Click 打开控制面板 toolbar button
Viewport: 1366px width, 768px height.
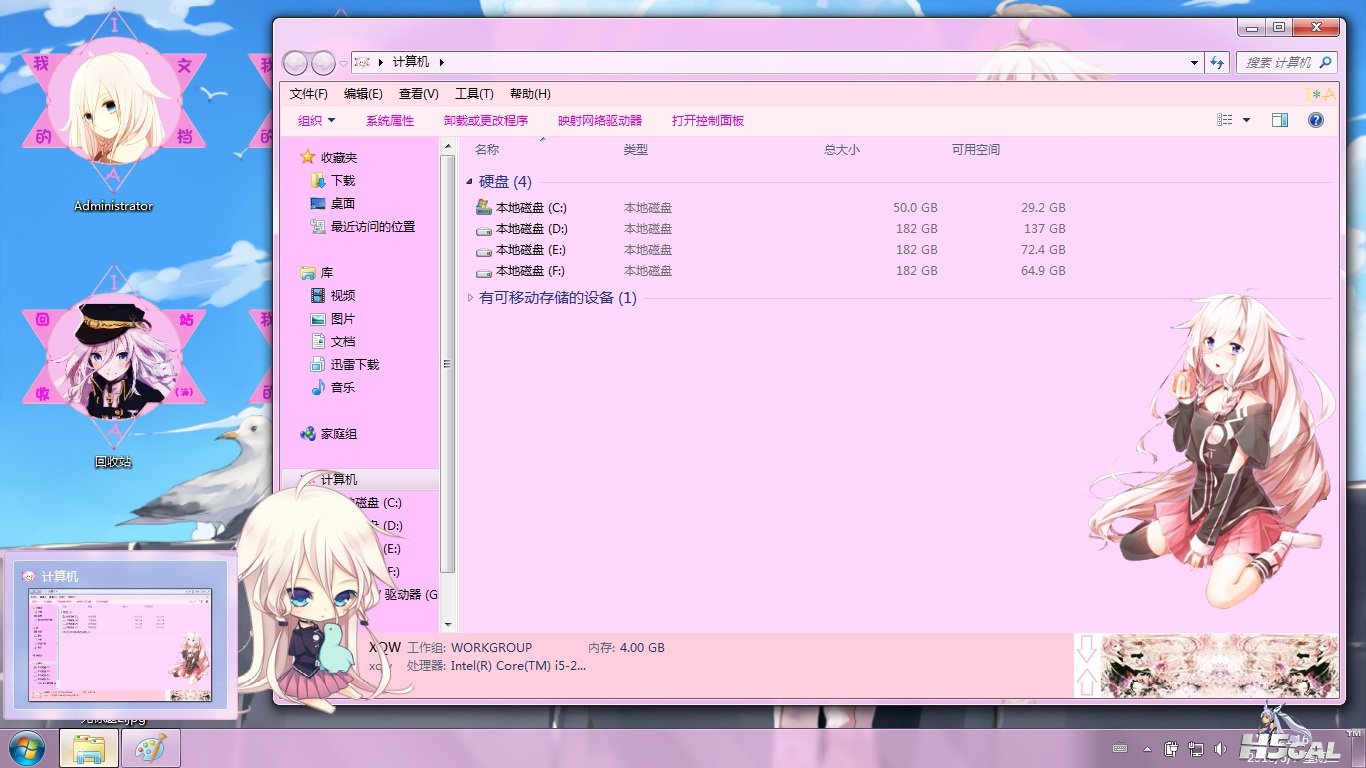point(708,120)
